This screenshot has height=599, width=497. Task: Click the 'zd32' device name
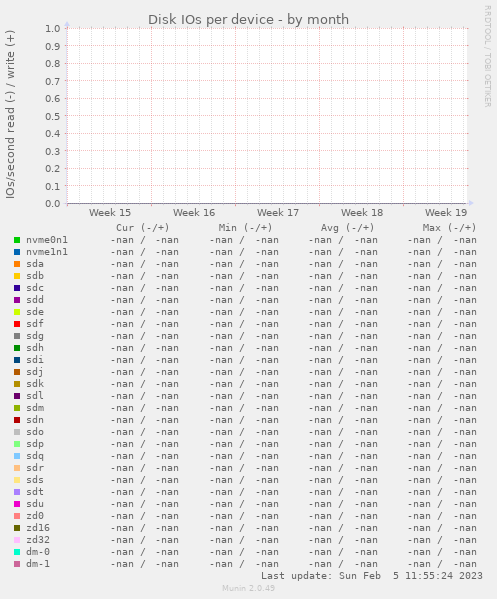(x=38, y=540)
